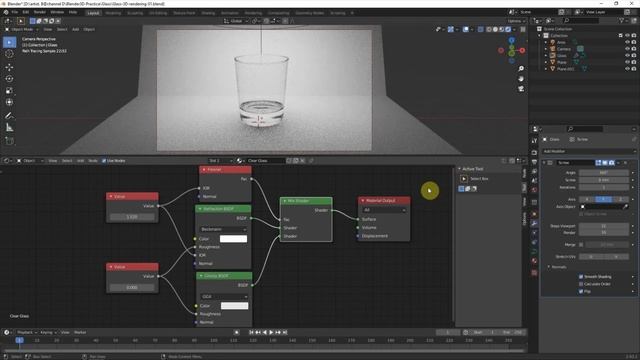Image resolution: width=640 pixels, height=360 pixels.
Task: Toggle the Flip normals checkbox
Action: 581,291
